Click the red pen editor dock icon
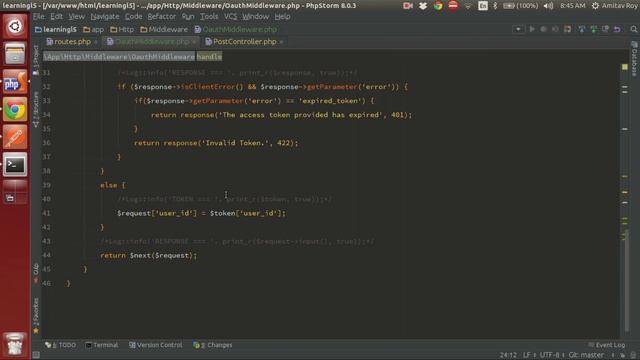The image size is (640, 360). 15,137
